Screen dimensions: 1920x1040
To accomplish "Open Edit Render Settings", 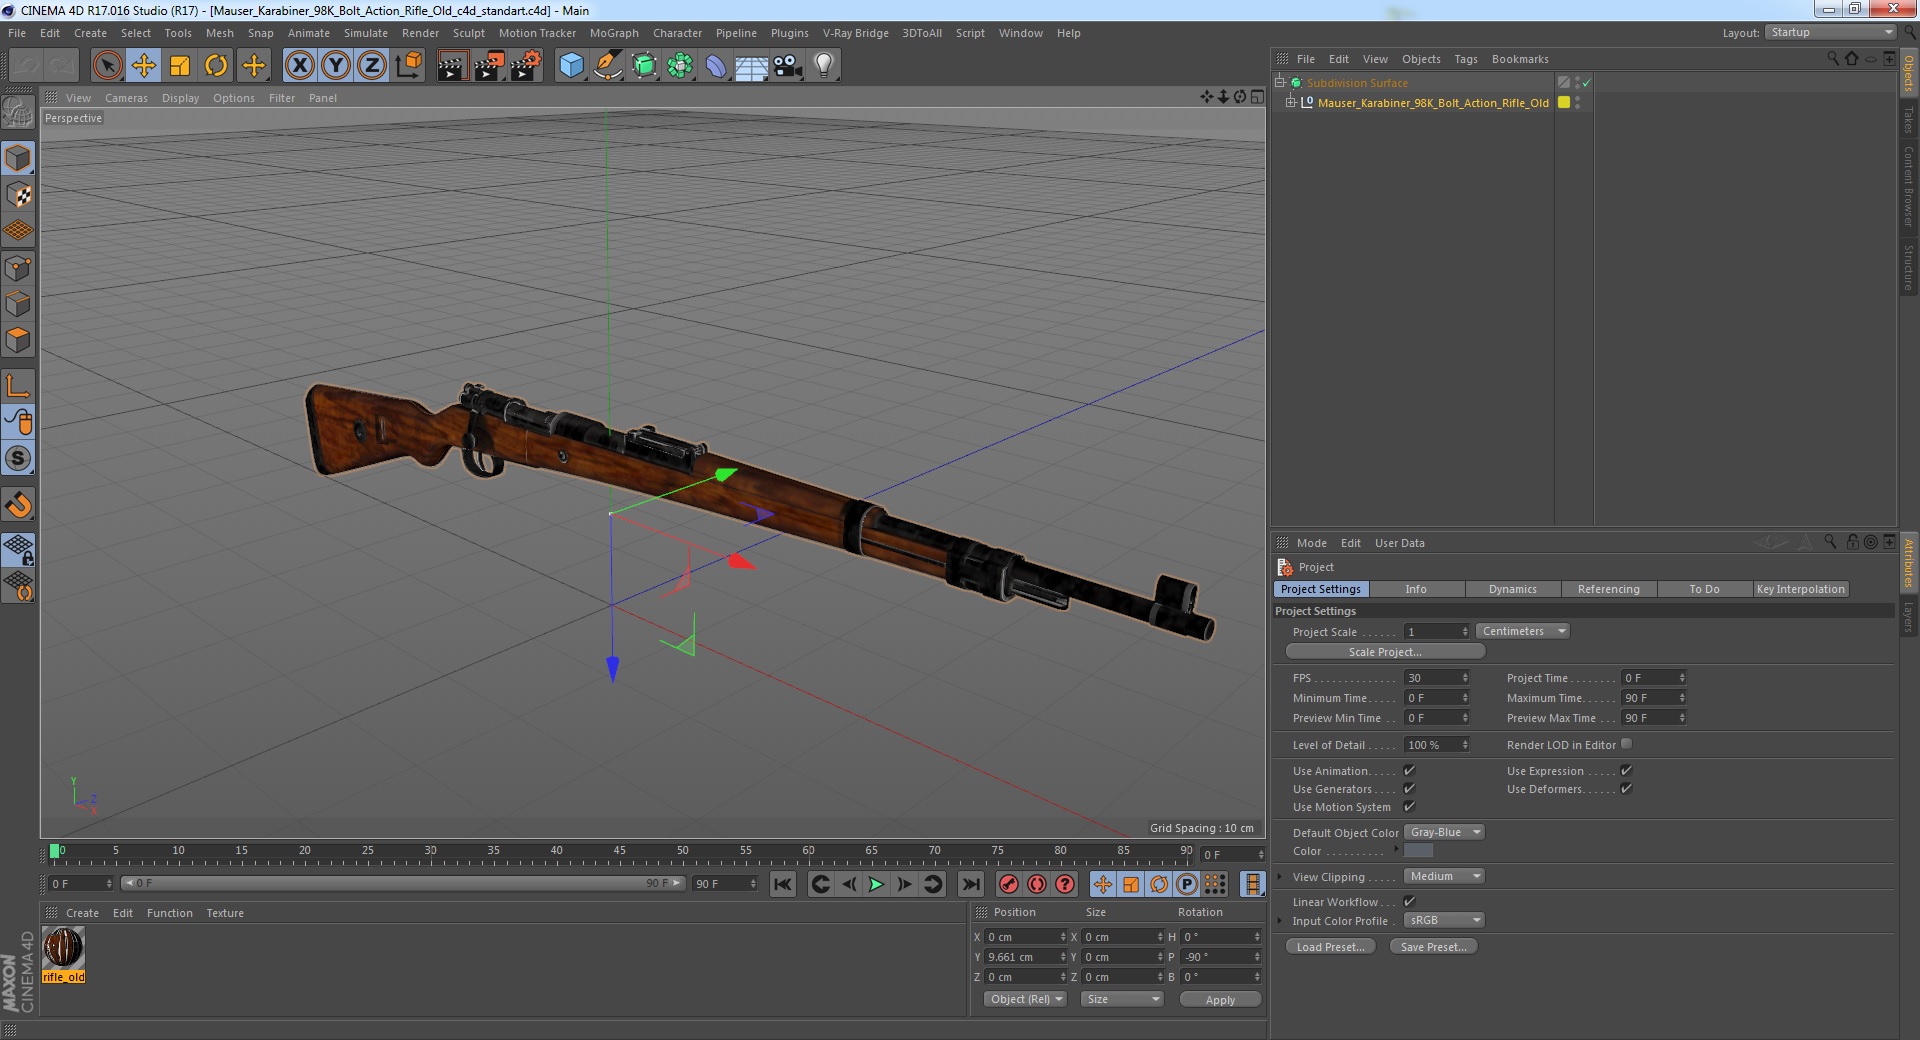I will pos(525,66).
